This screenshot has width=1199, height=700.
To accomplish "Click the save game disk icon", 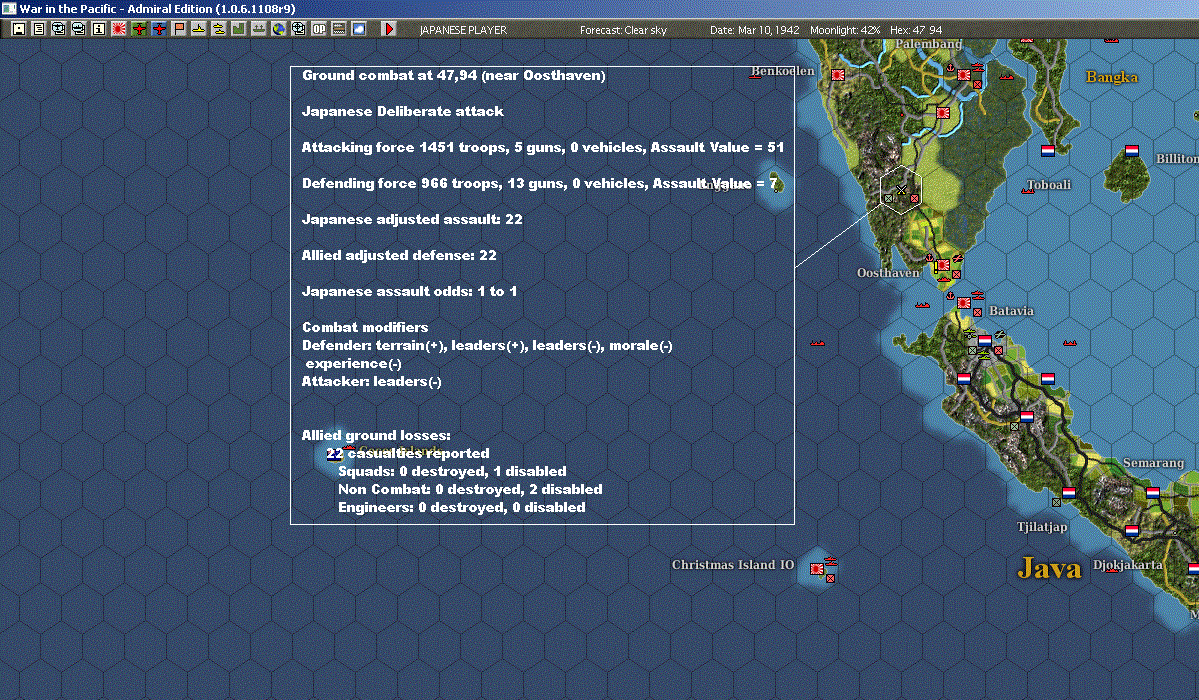I will point(18,29).
